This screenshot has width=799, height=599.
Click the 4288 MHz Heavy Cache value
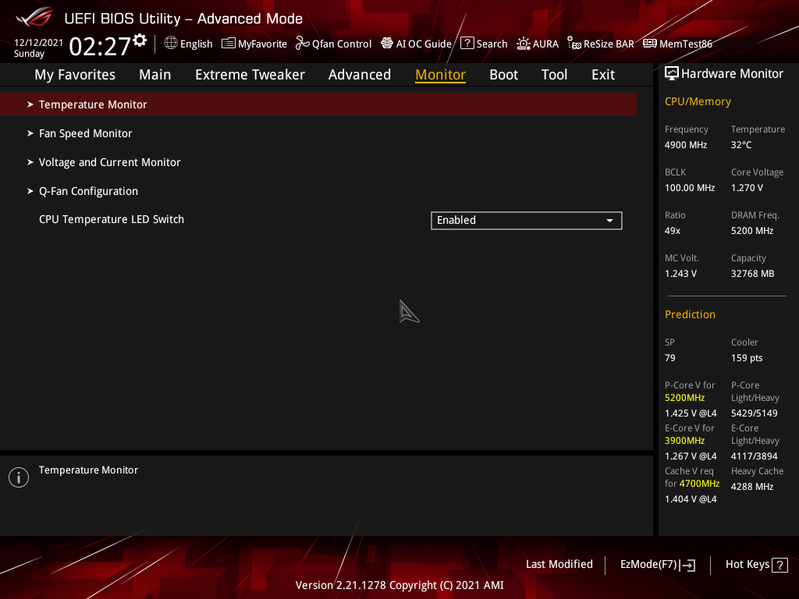pyautogui.click(x=752, y=486)
